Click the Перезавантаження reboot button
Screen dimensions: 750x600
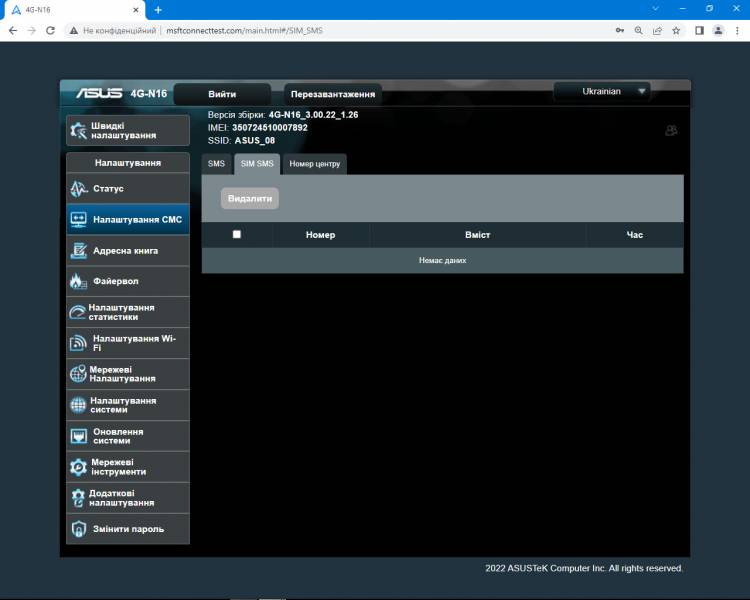(x=333, y=94)
